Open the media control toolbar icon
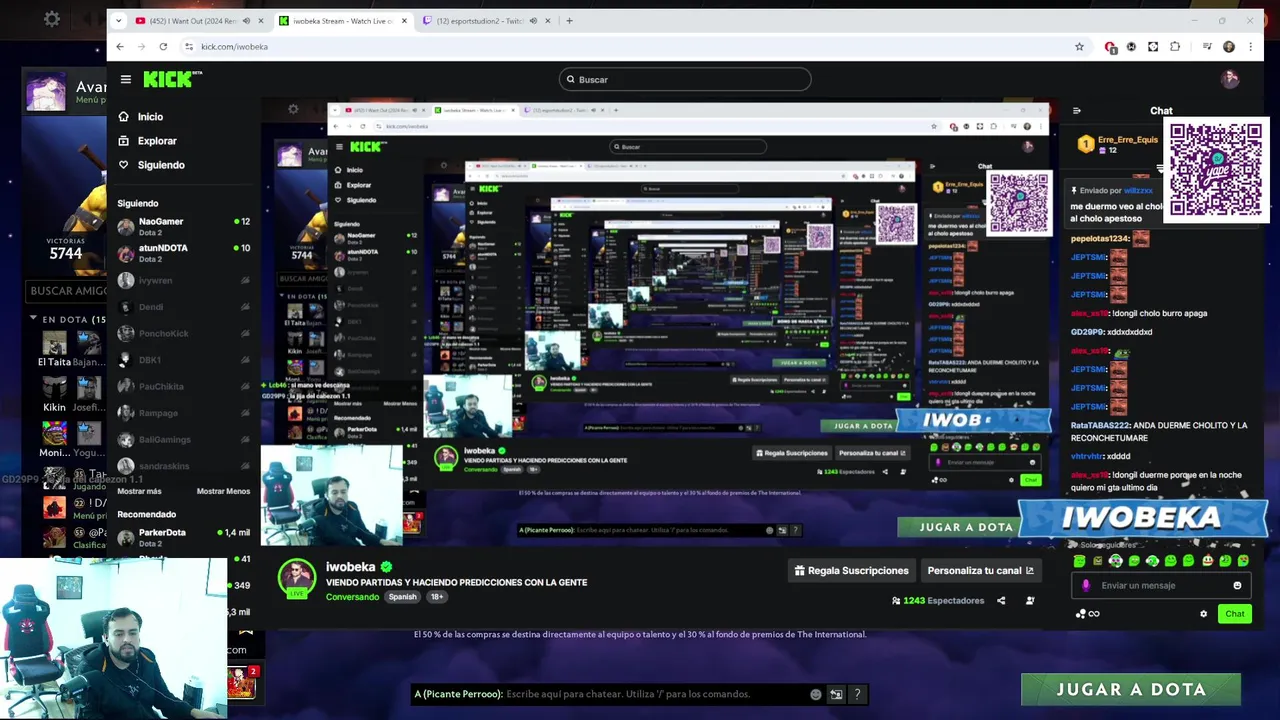The height and width of the screenshot is (720, 1280). pos(1207,46)
